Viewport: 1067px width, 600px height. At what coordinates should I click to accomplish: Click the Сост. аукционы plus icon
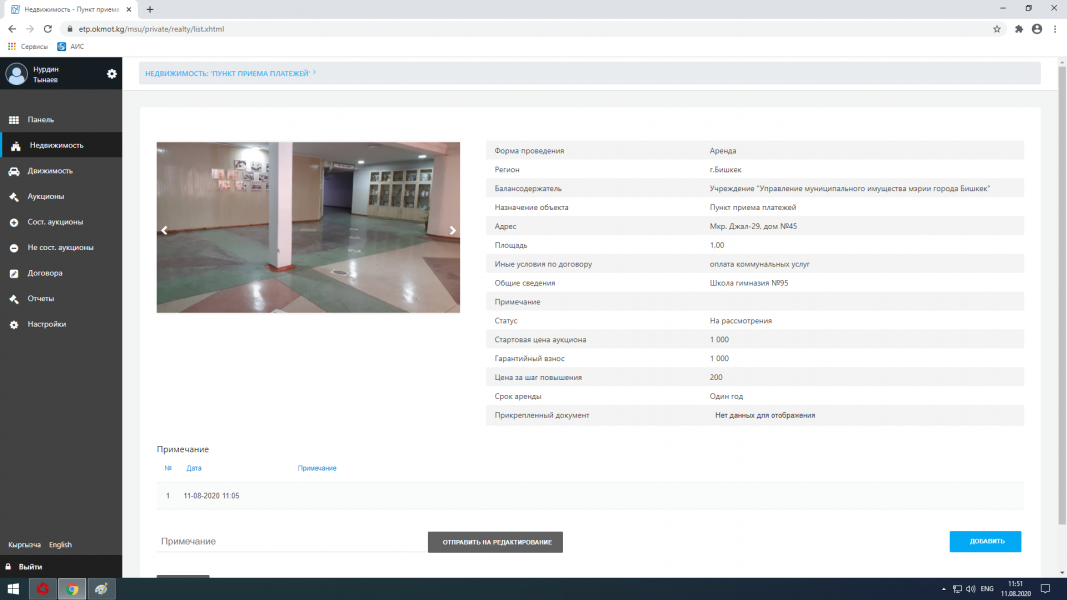[x=14, y=222]
